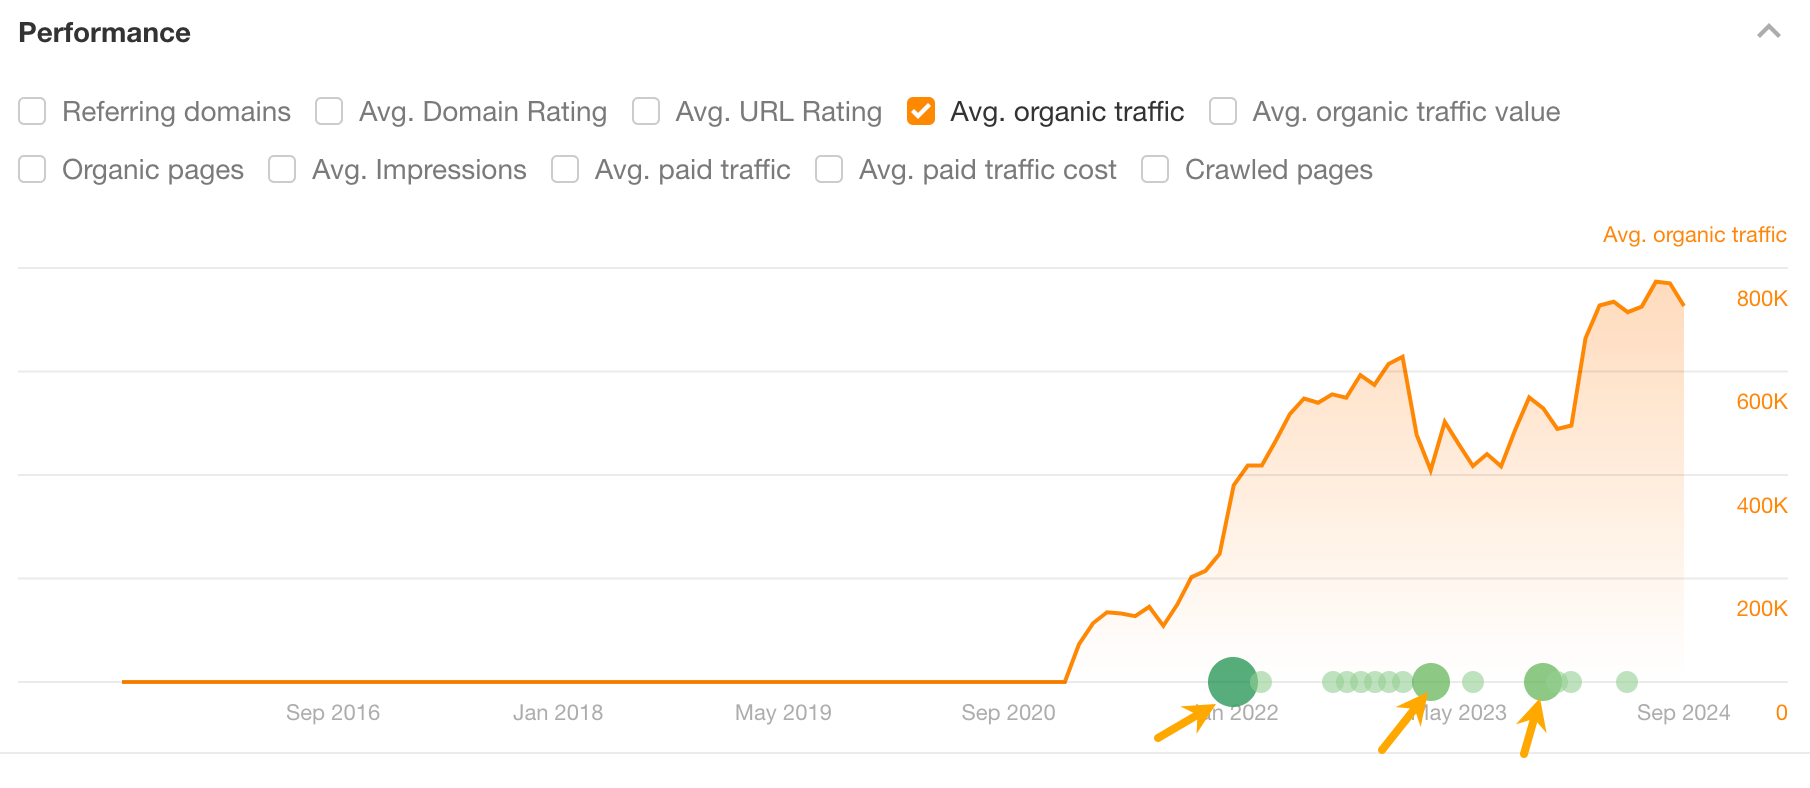Check the Avg. organic traffic value box
1810x788 pixels.
1223,111
